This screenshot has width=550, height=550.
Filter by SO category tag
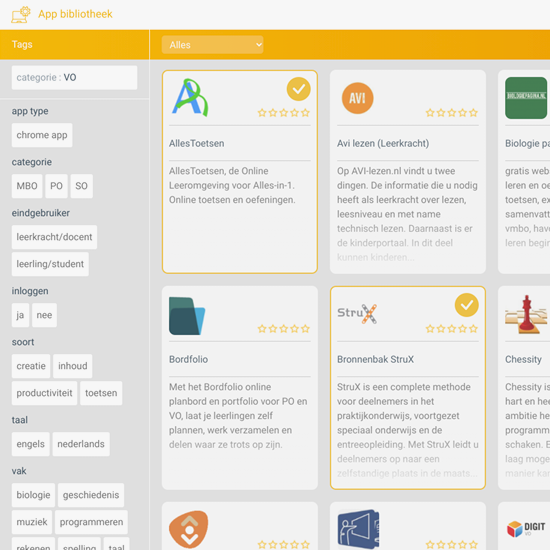81,186
